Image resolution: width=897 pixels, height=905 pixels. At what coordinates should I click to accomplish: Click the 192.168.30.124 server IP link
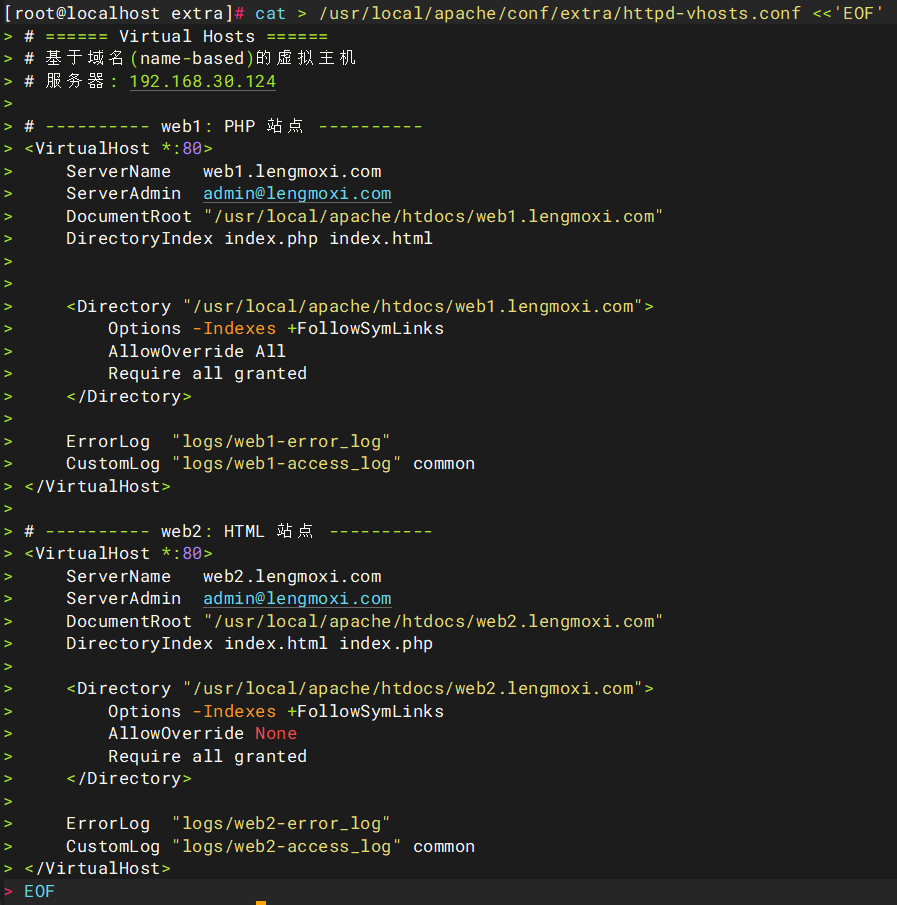(x=203, y=81)
